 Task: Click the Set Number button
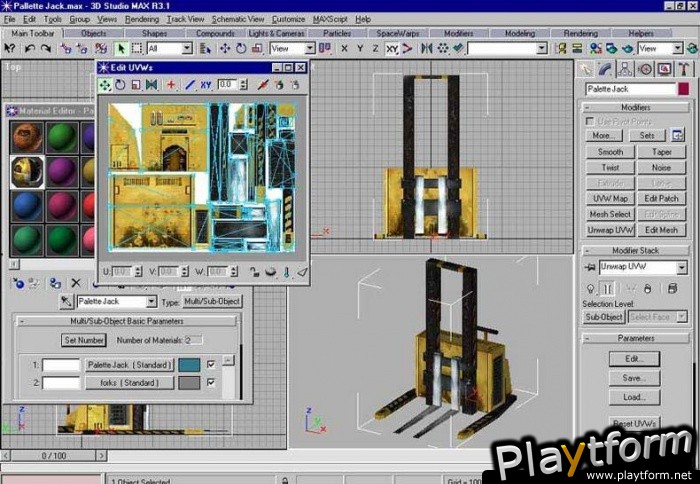84,340
